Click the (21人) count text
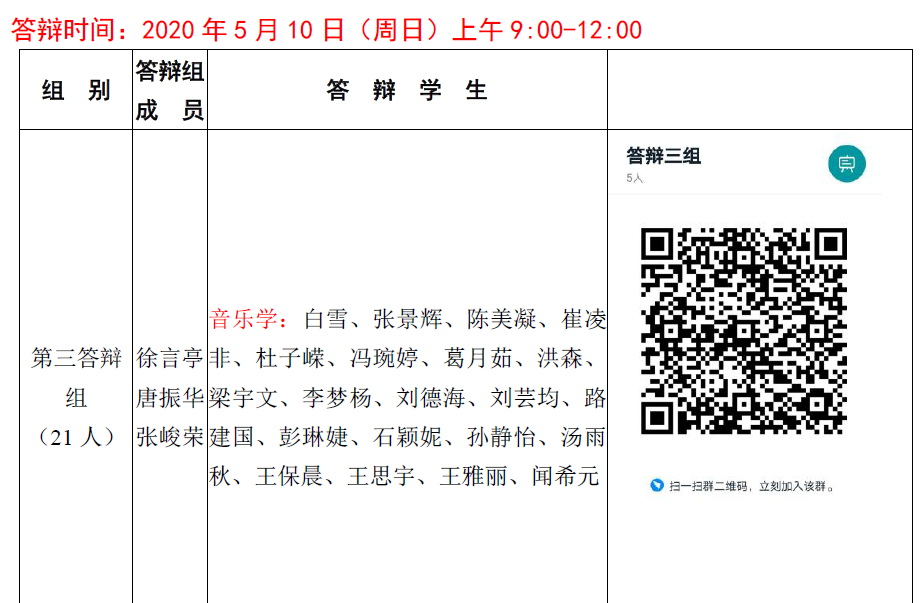Screen dimensions: 924x603 [76, 437]
